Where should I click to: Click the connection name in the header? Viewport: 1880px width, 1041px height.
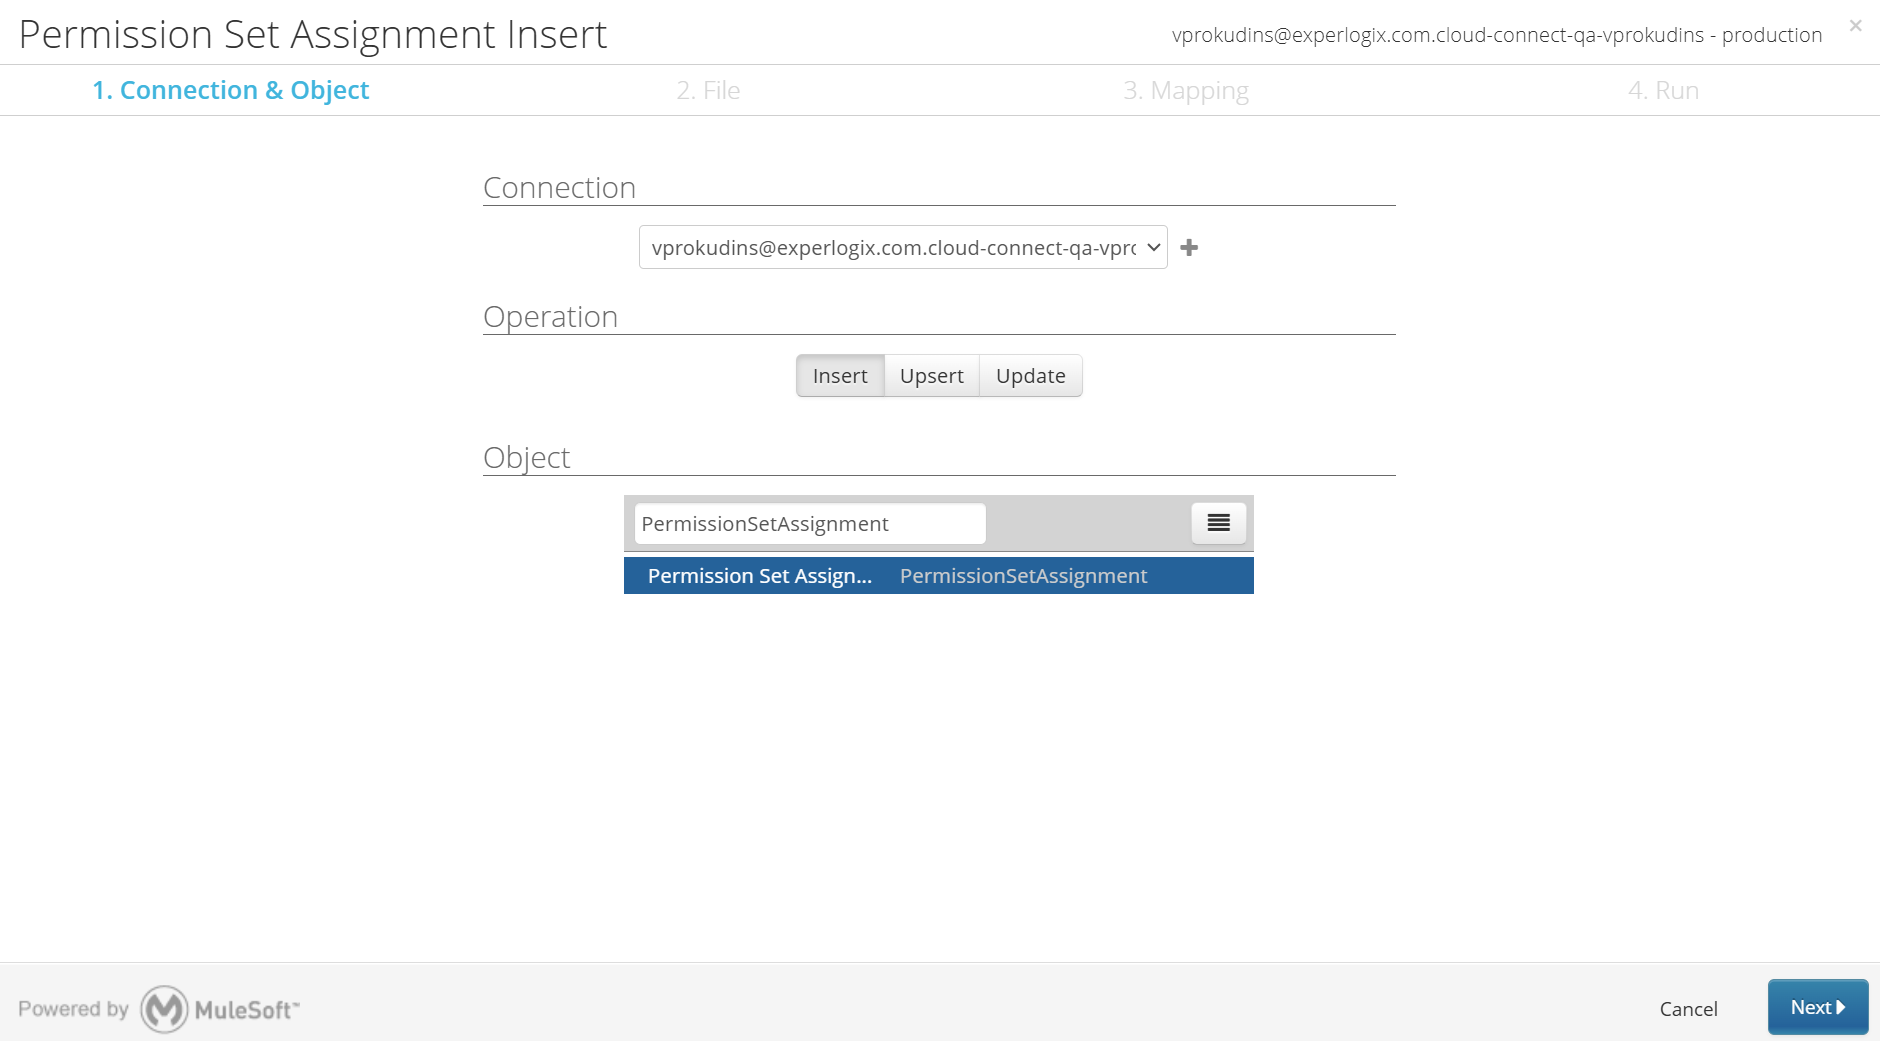[x=1497, y=35]
